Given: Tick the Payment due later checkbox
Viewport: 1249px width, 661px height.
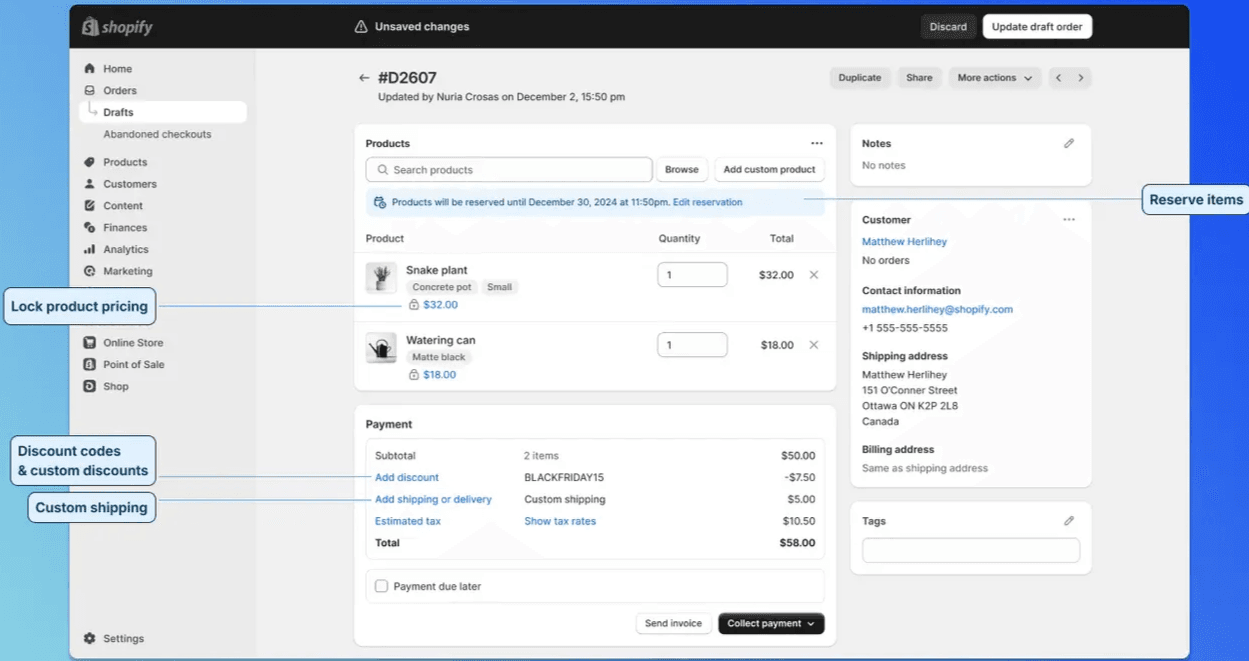Looking at the screenshot, I should [x=381, y=586].
